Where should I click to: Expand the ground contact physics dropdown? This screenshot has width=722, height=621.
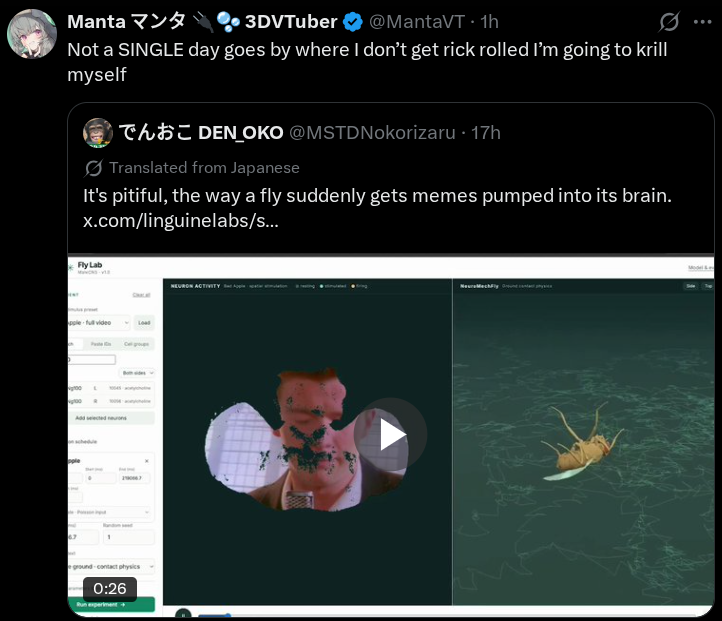point(111,567)
